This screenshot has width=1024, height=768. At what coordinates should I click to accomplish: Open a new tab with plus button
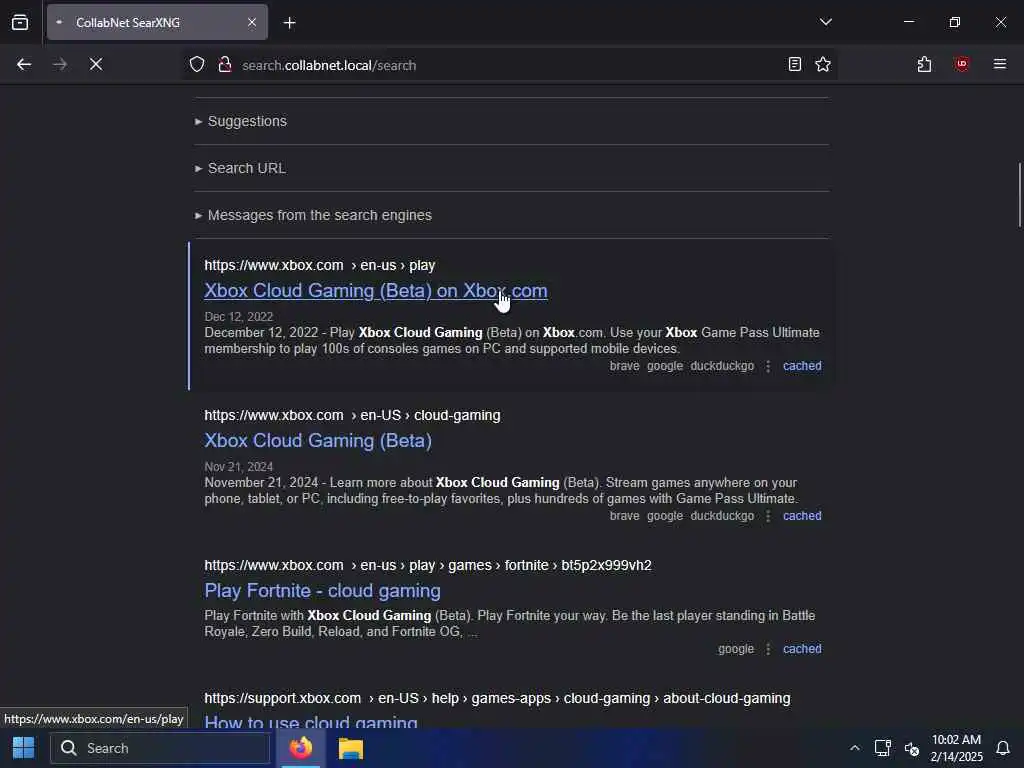tap(289, 23)
